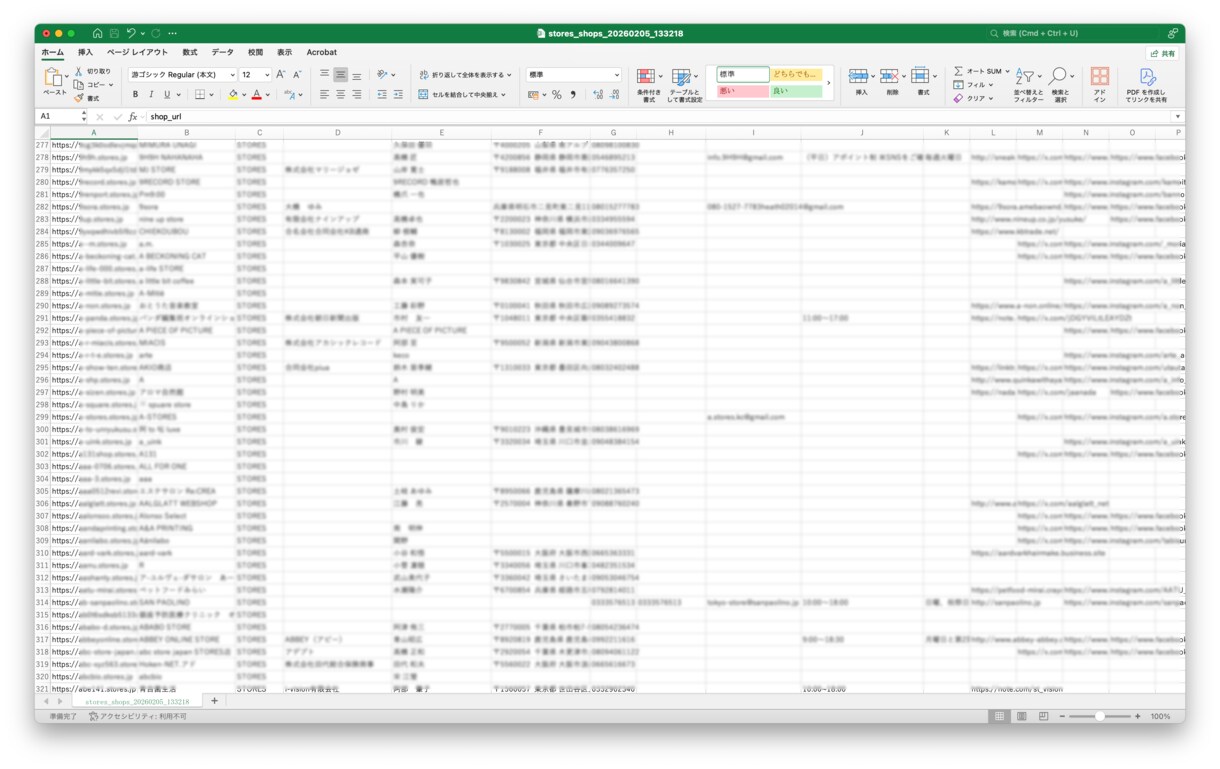Click the yellow fill color swatch
1220x769 pixels.
[x=233, y=95]
